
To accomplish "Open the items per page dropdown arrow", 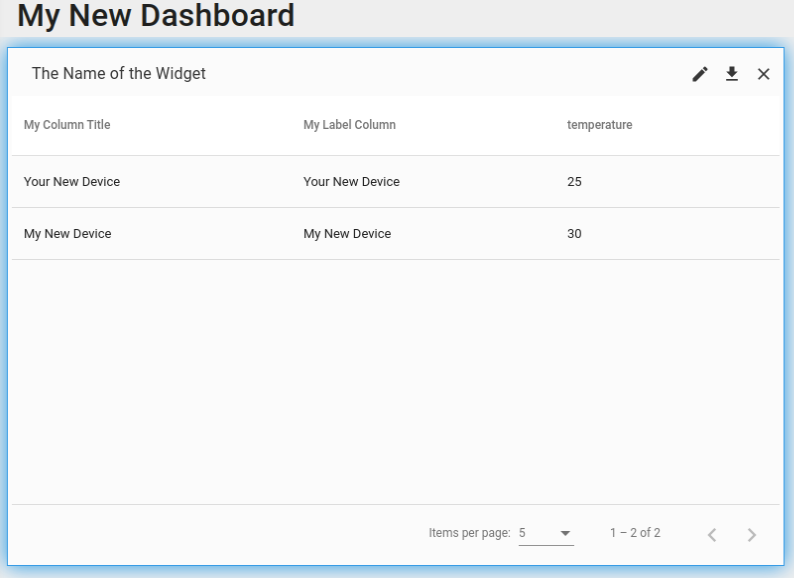I will tap(565, 534).
